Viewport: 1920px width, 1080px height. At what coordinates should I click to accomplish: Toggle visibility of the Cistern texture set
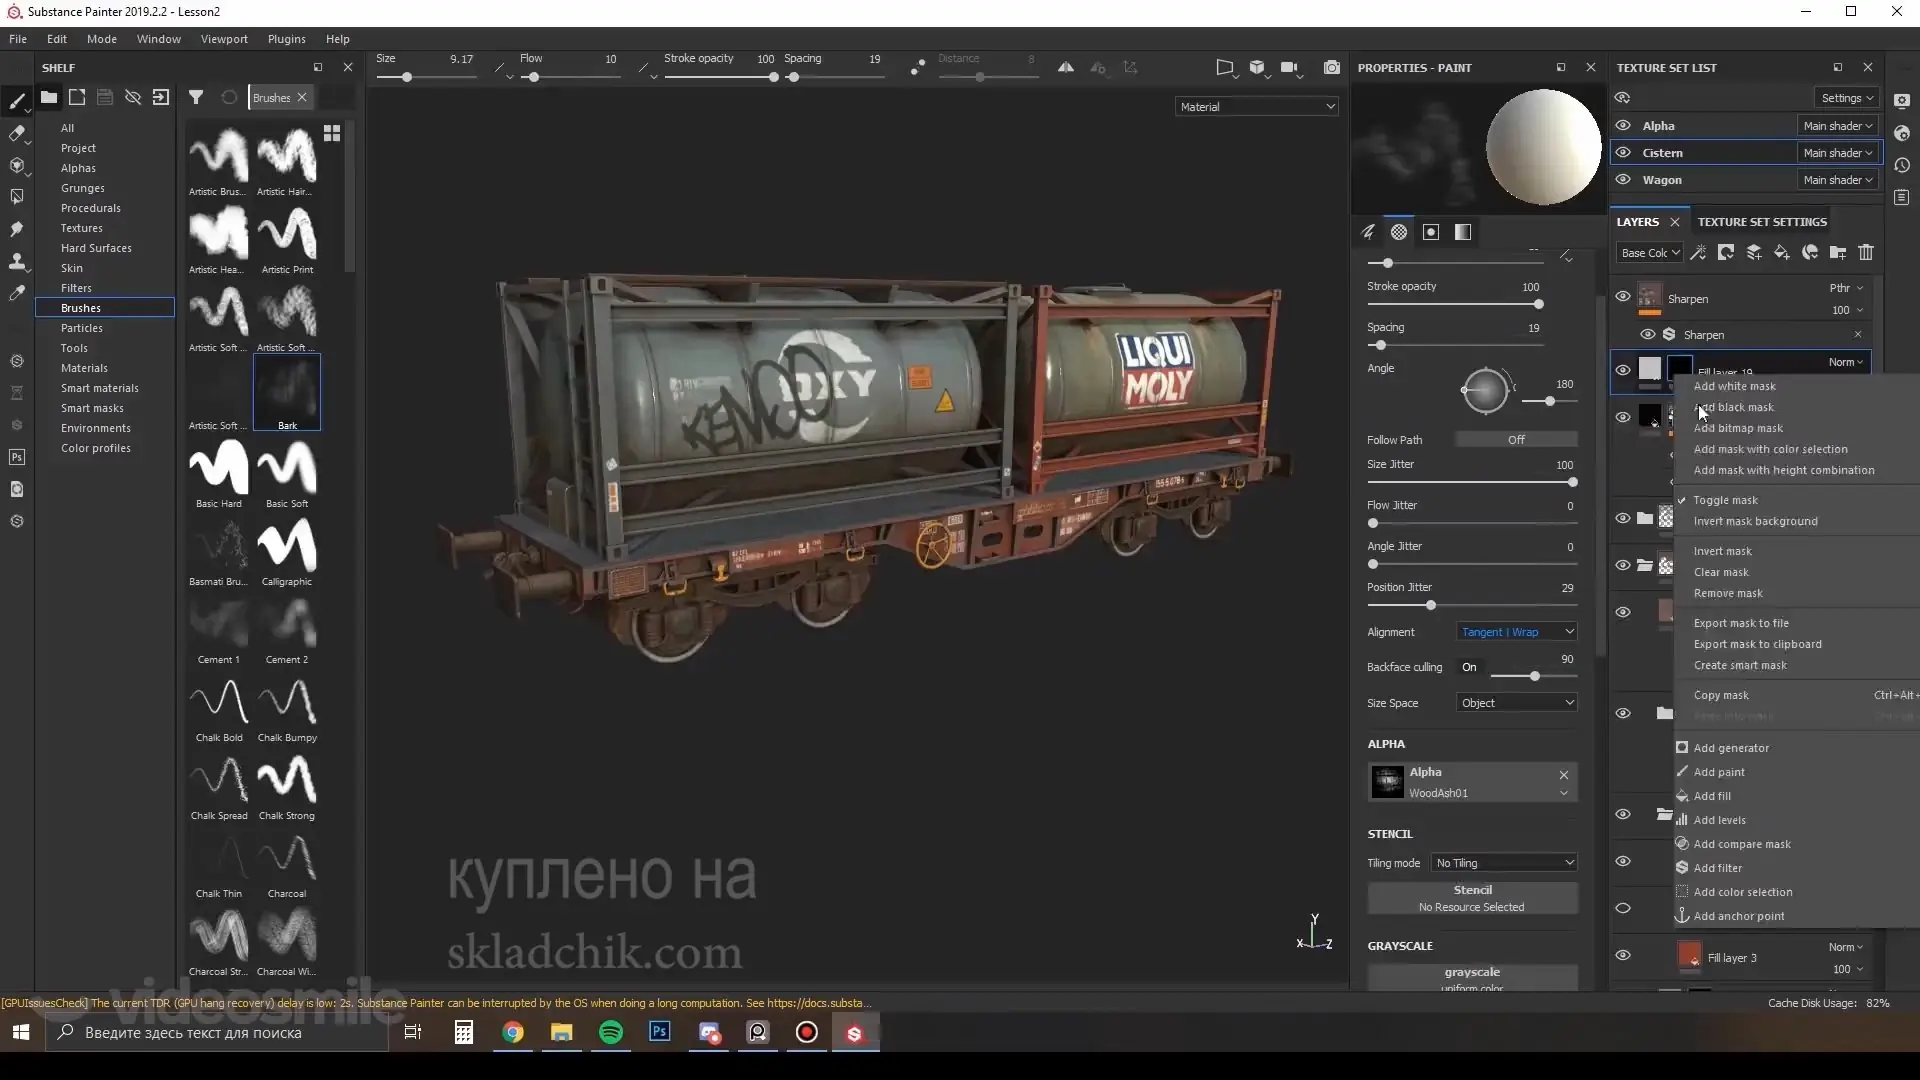pos(1622,152)
